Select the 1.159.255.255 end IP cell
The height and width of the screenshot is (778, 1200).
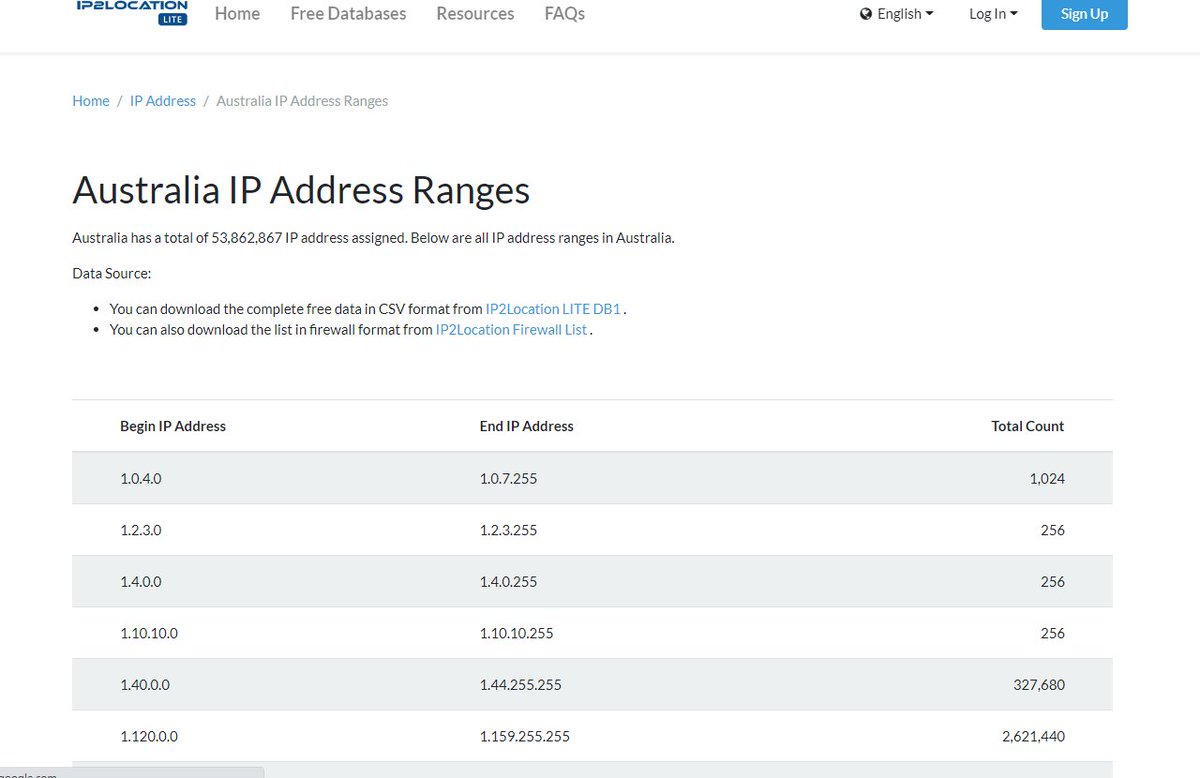pos(524,737)
